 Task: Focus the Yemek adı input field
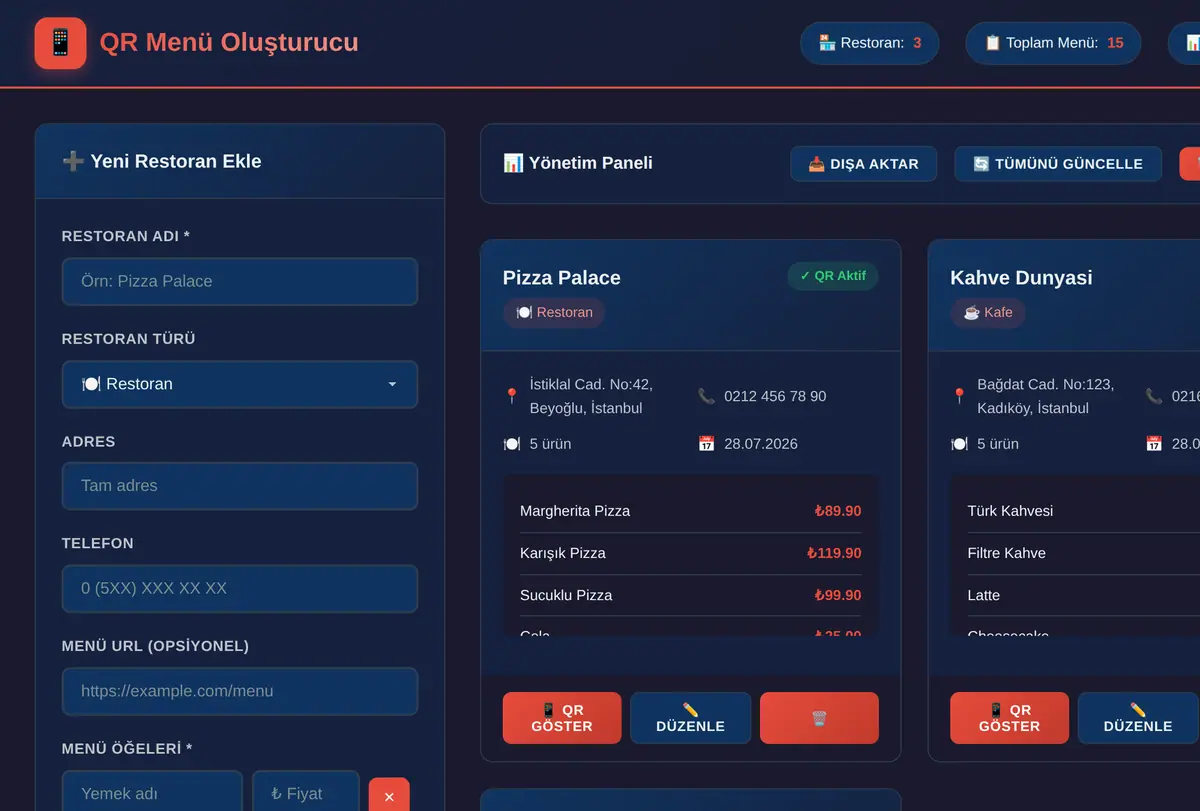pos(152,793)
